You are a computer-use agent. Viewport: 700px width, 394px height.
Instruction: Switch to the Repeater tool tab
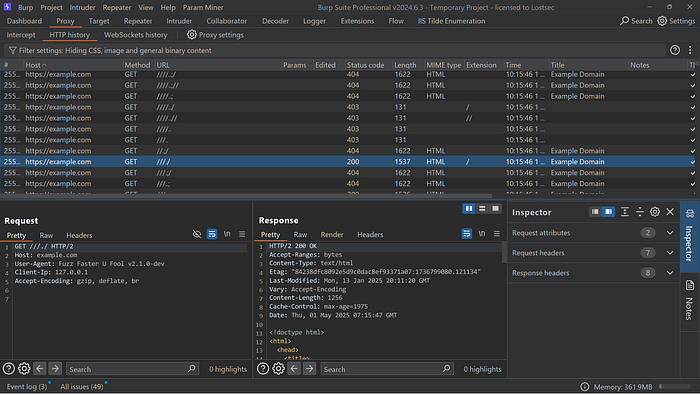pyautogui.click(x=138, y=21)
